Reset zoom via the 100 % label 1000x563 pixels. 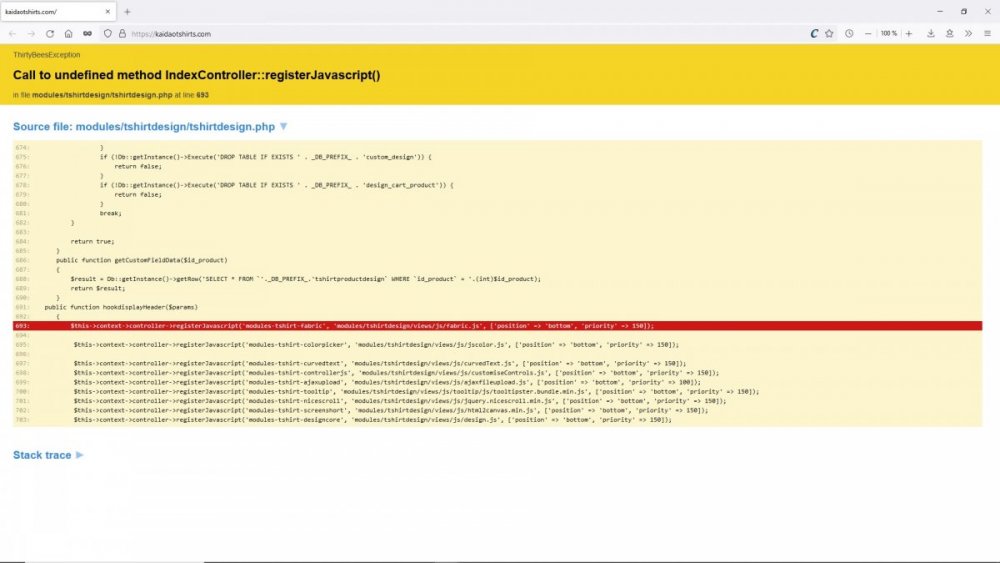point(888,34)
